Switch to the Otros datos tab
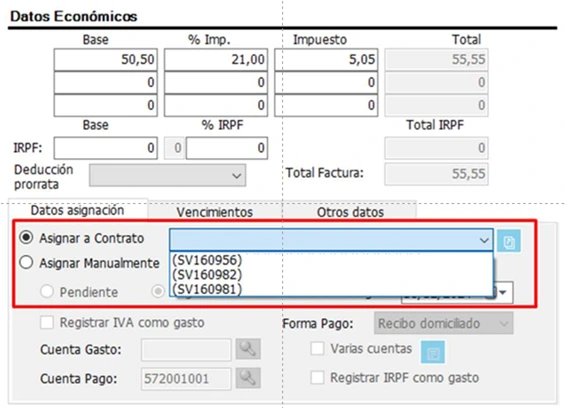Screen dimensions: 567x408 coord(350,212)
